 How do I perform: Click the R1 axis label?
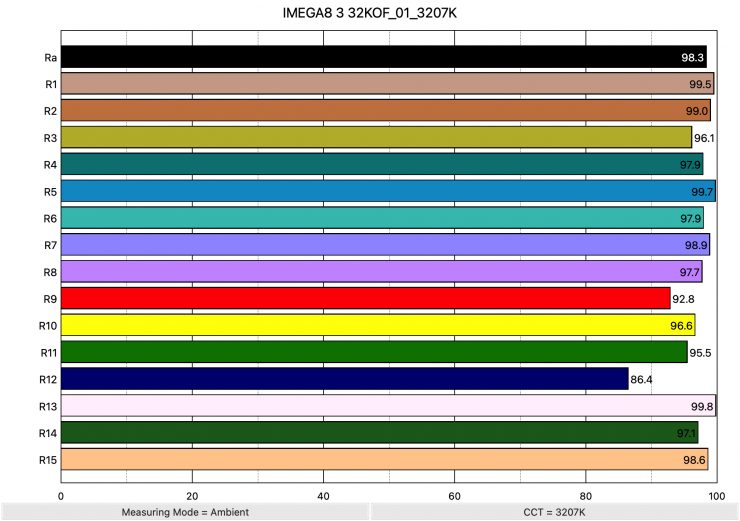pos(49,84)
